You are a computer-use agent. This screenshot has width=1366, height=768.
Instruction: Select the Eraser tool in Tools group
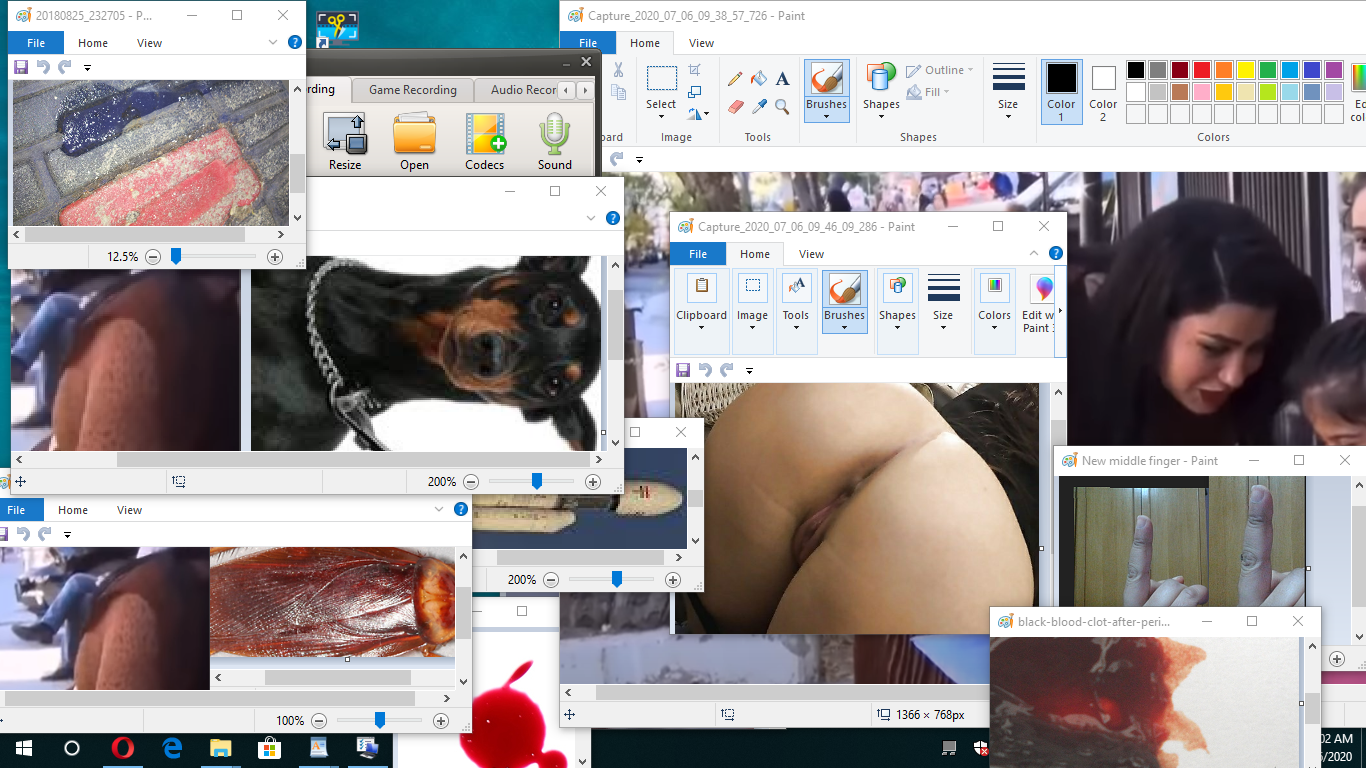click(735, 106)
